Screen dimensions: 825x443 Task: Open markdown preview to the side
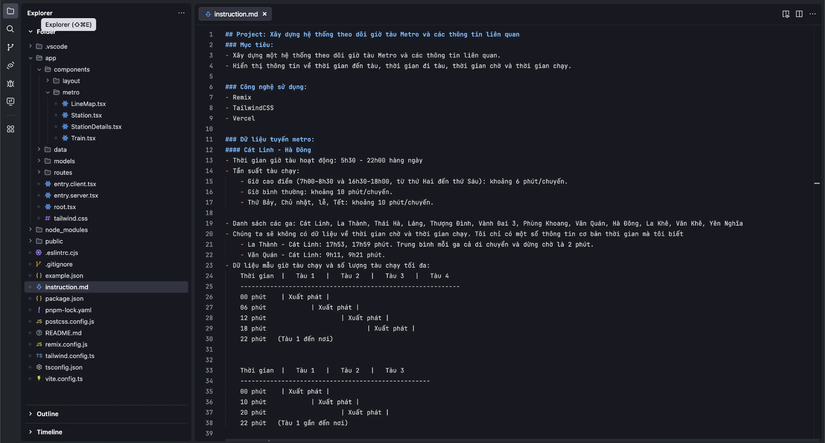(x=786, y=14)
